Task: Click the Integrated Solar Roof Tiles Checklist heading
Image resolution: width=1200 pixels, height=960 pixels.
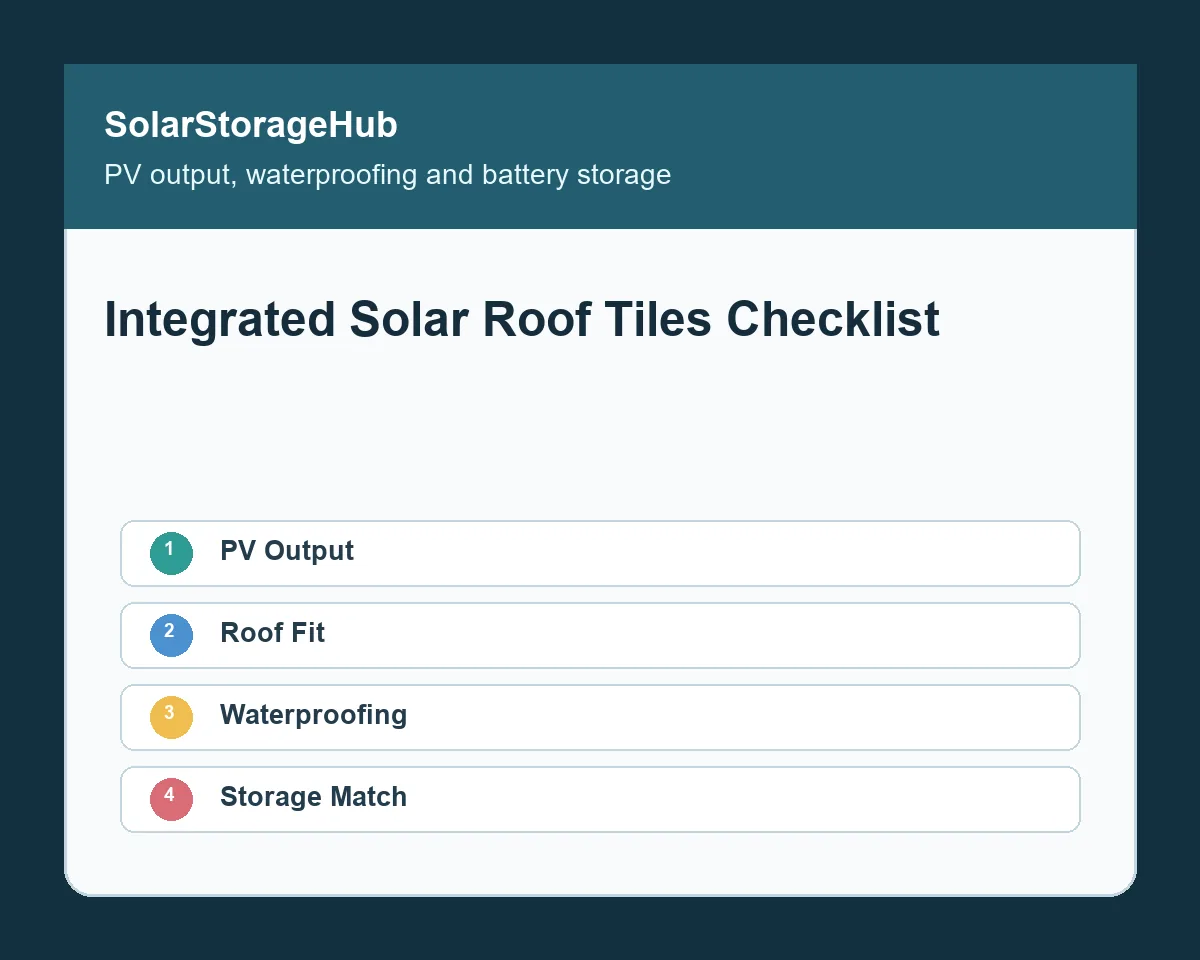Action: click(522, 321)
